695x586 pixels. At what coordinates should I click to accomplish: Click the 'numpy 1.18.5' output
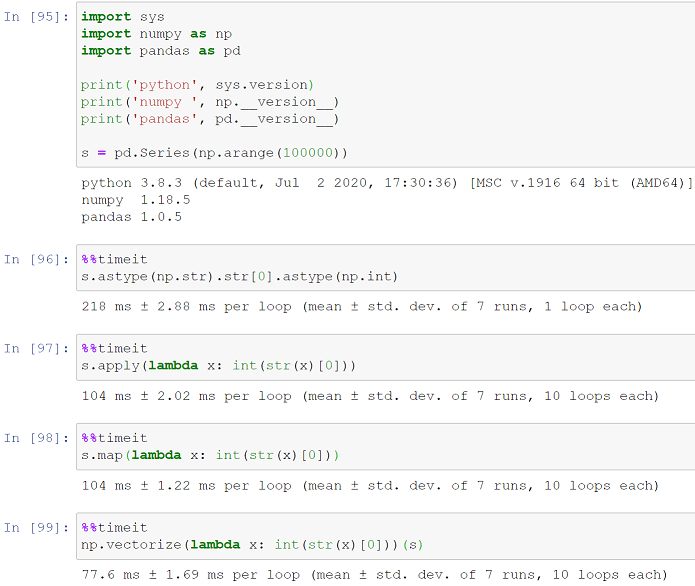click(136, 200)
